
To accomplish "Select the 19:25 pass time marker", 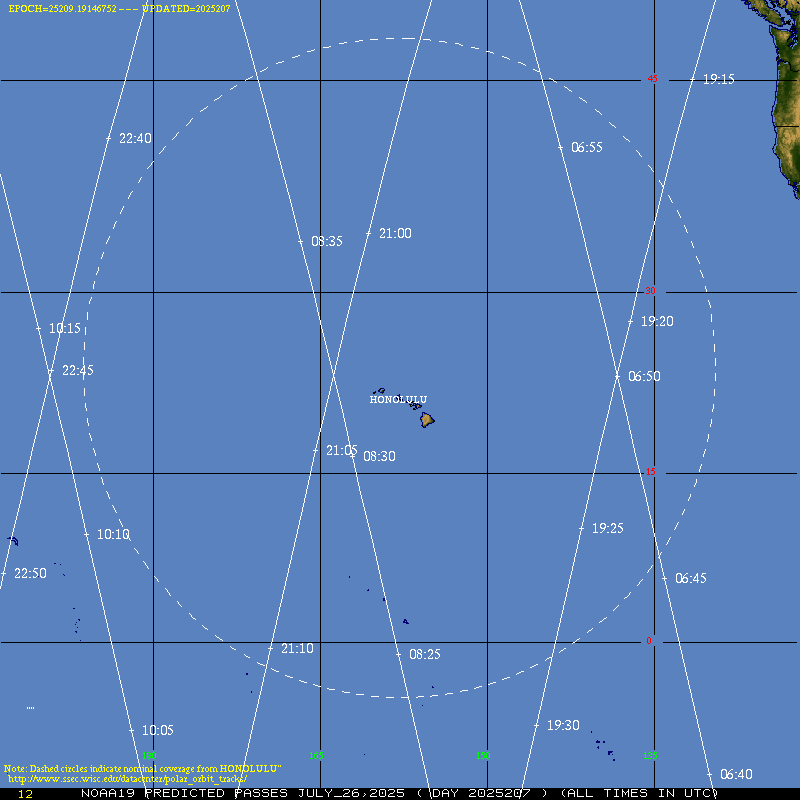I will coord(607,528).
